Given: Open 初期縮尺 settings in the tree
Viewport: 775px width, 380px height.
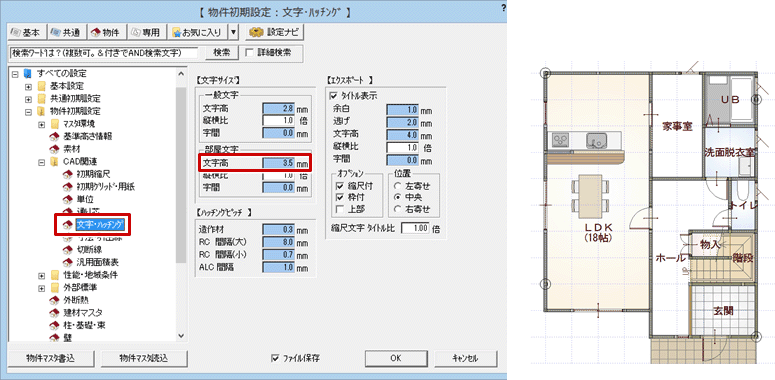Looking at the screenshot, I should pyautogui.click(x=88, y=174).
